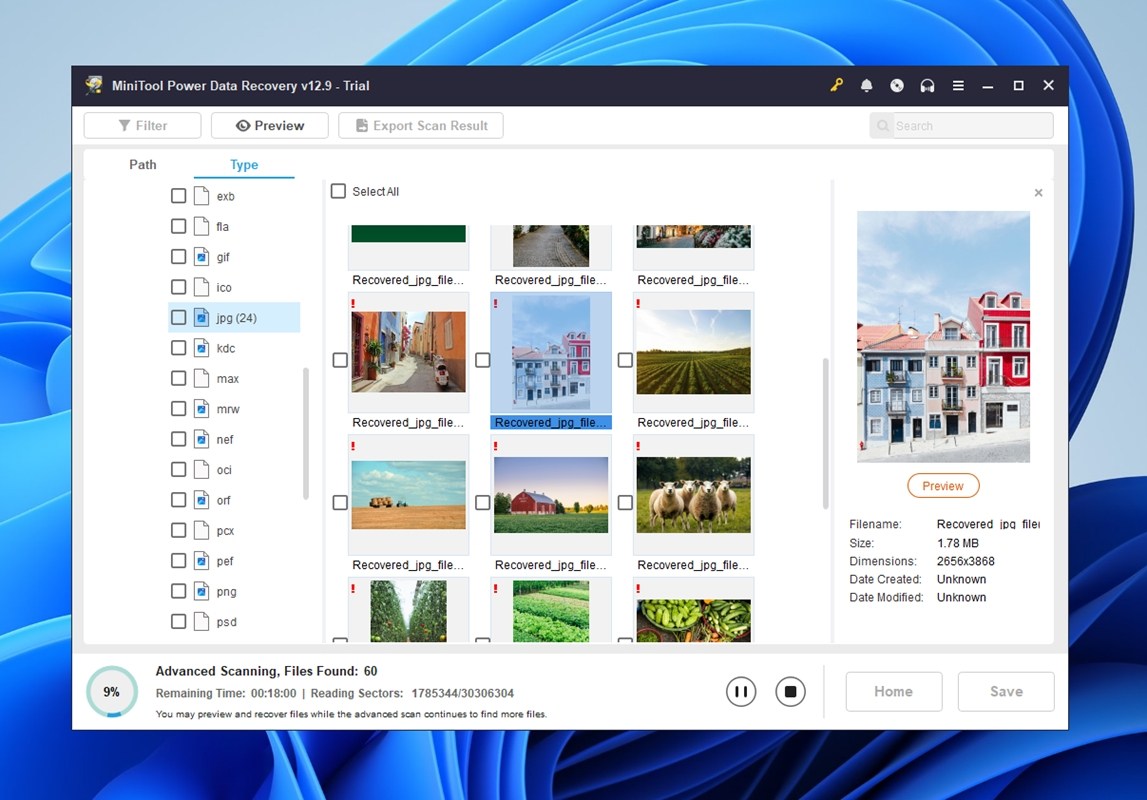Image resolution: width=1147 pixels, height=800 pixels.
Task: Tick checkbox beside wheat field tractor photo
Action: tap(340, 502)
